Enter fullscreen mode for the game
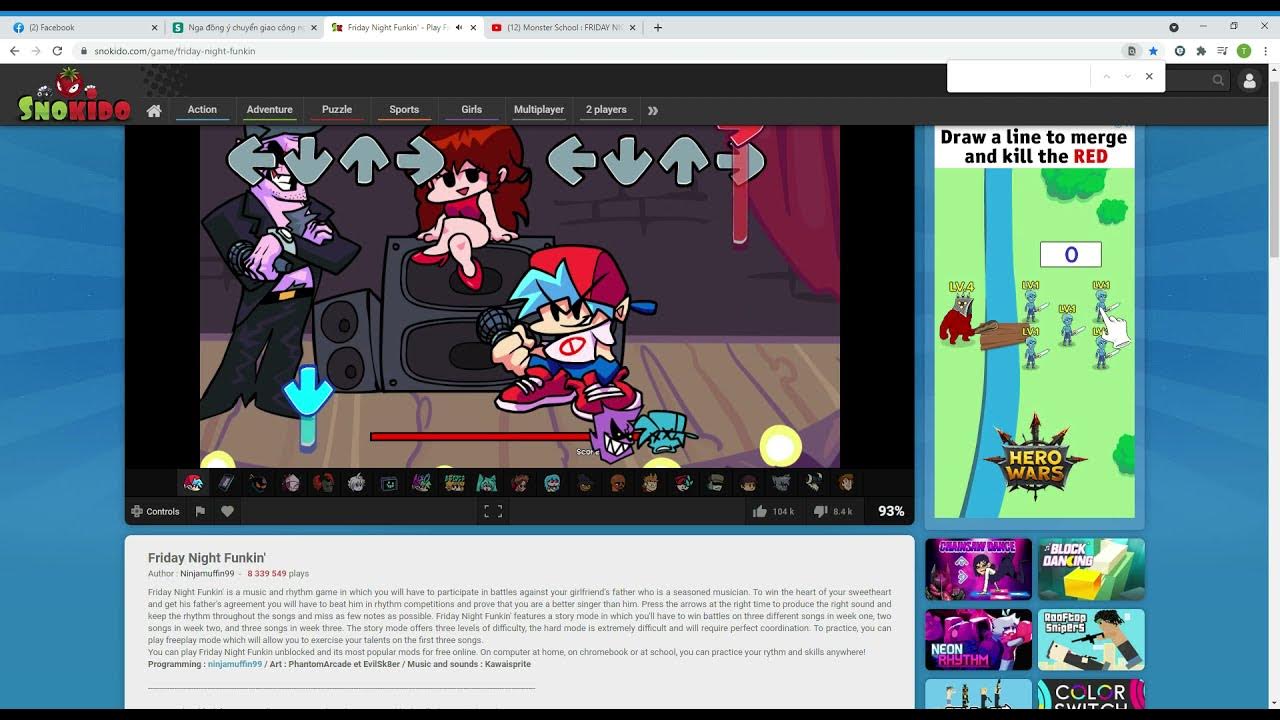Viewport: 1280px width, 720px height. (493, 511)
